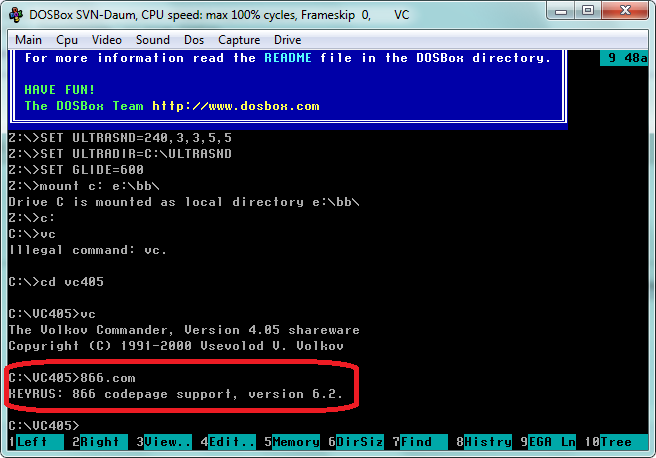Open the Sound menu
Image resolution: width=656 pixels, height=458 pixels.
(x=153, y=40)
